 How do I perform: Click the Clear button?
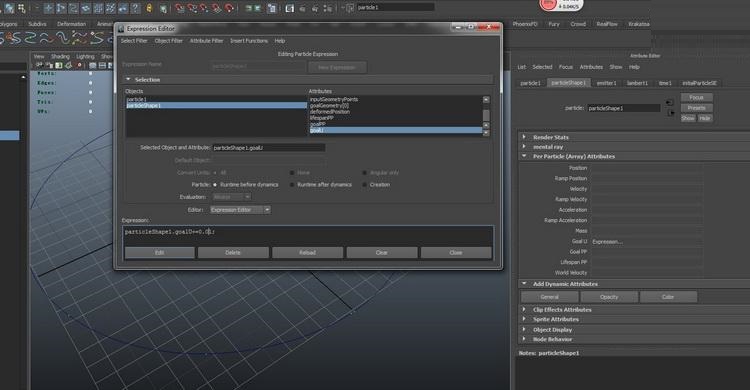tap(381, 253)
